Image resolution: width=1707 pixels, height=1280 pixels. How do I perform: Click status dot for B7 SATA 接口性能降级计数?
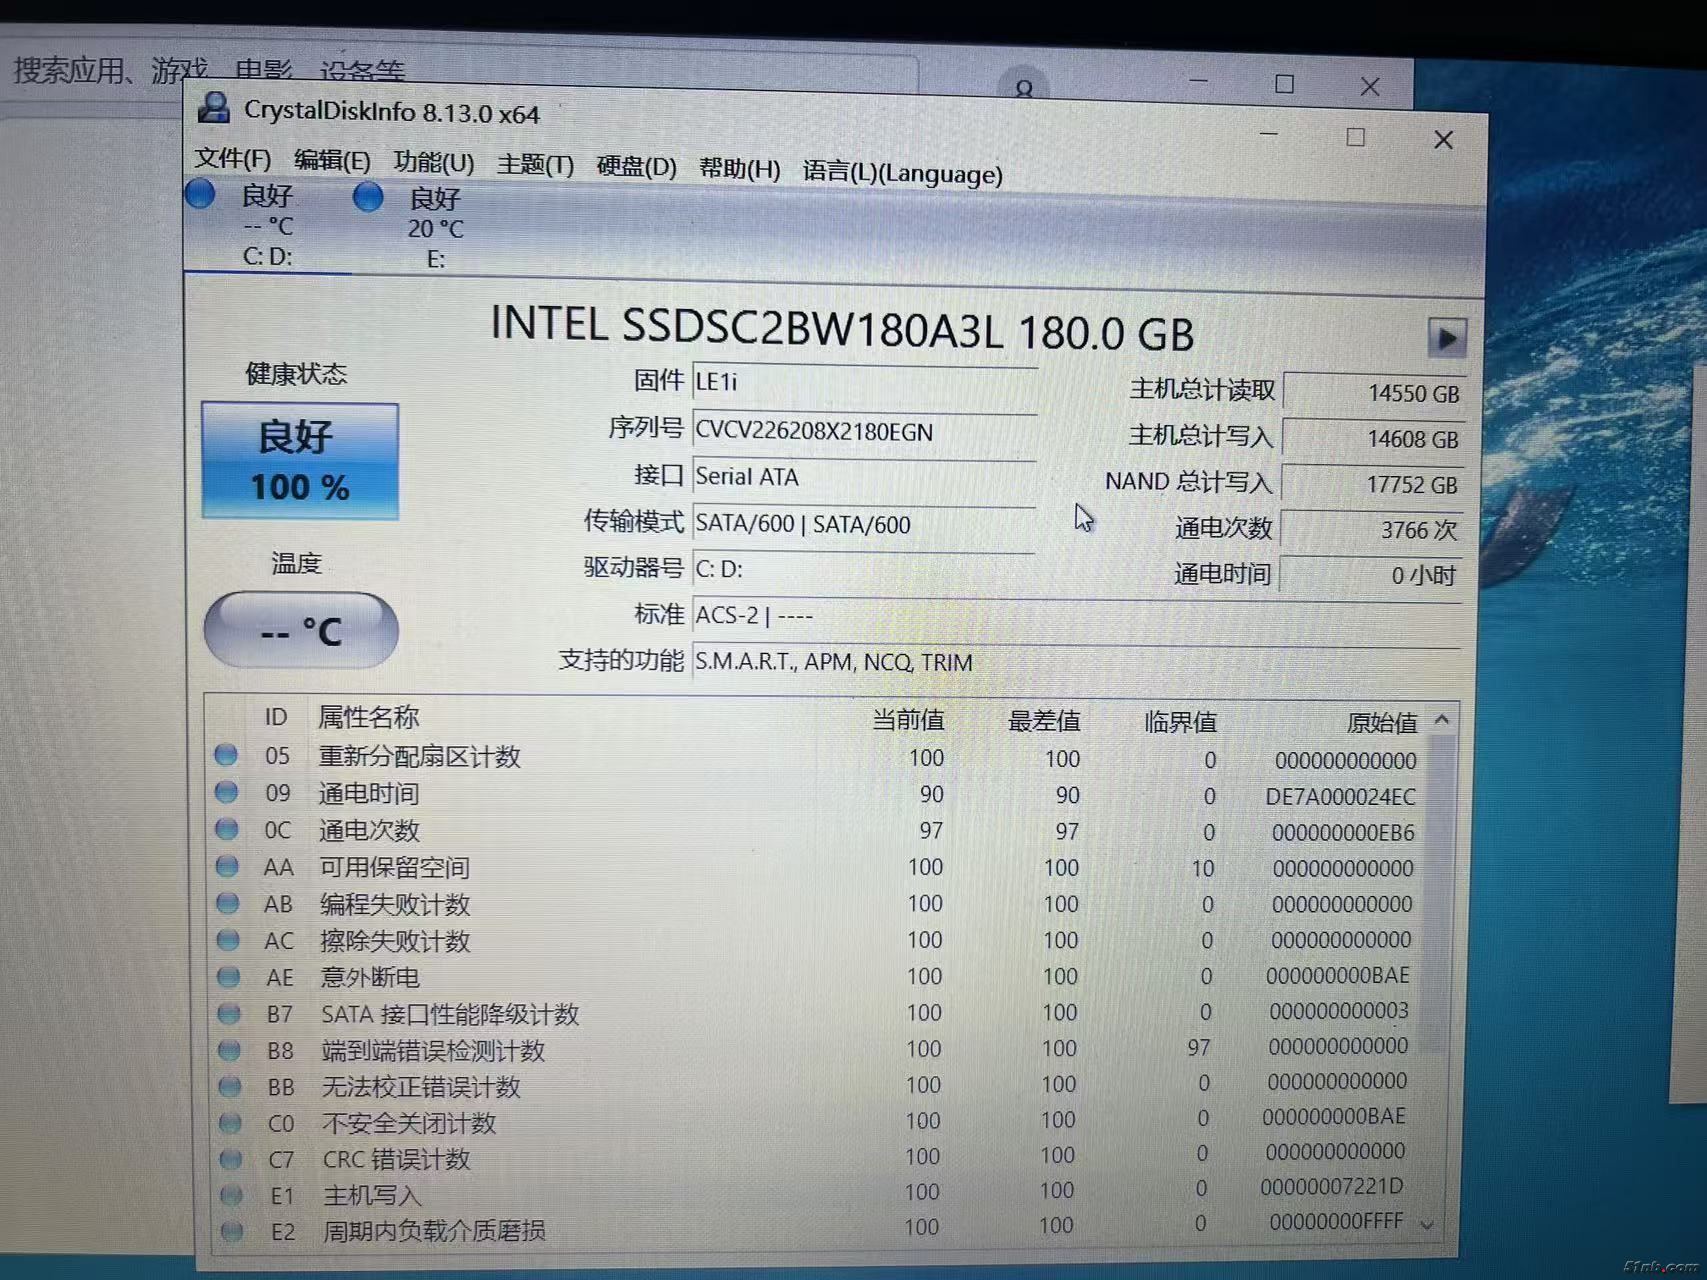[229, 1013]
